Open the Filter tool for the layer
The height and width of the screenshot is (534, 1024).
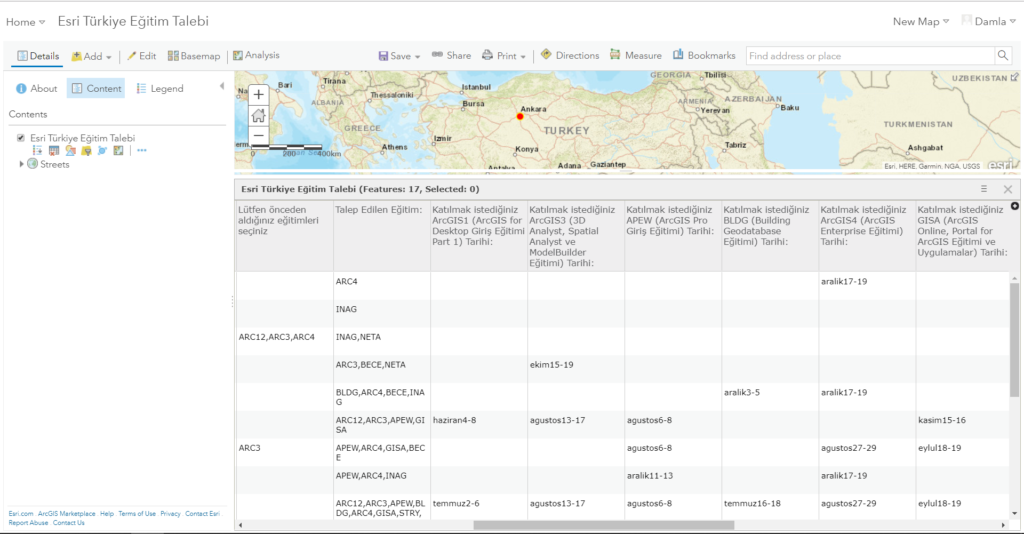click(x=86, y=151)
